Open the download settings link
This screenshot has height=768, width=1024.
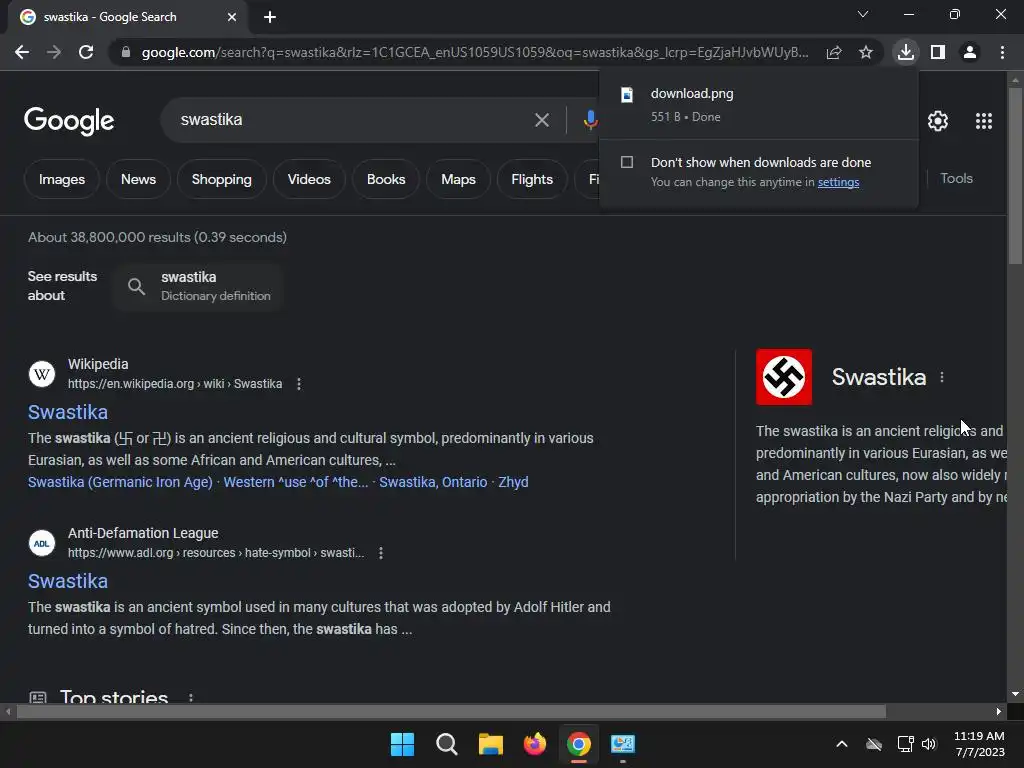pos(839,182)
